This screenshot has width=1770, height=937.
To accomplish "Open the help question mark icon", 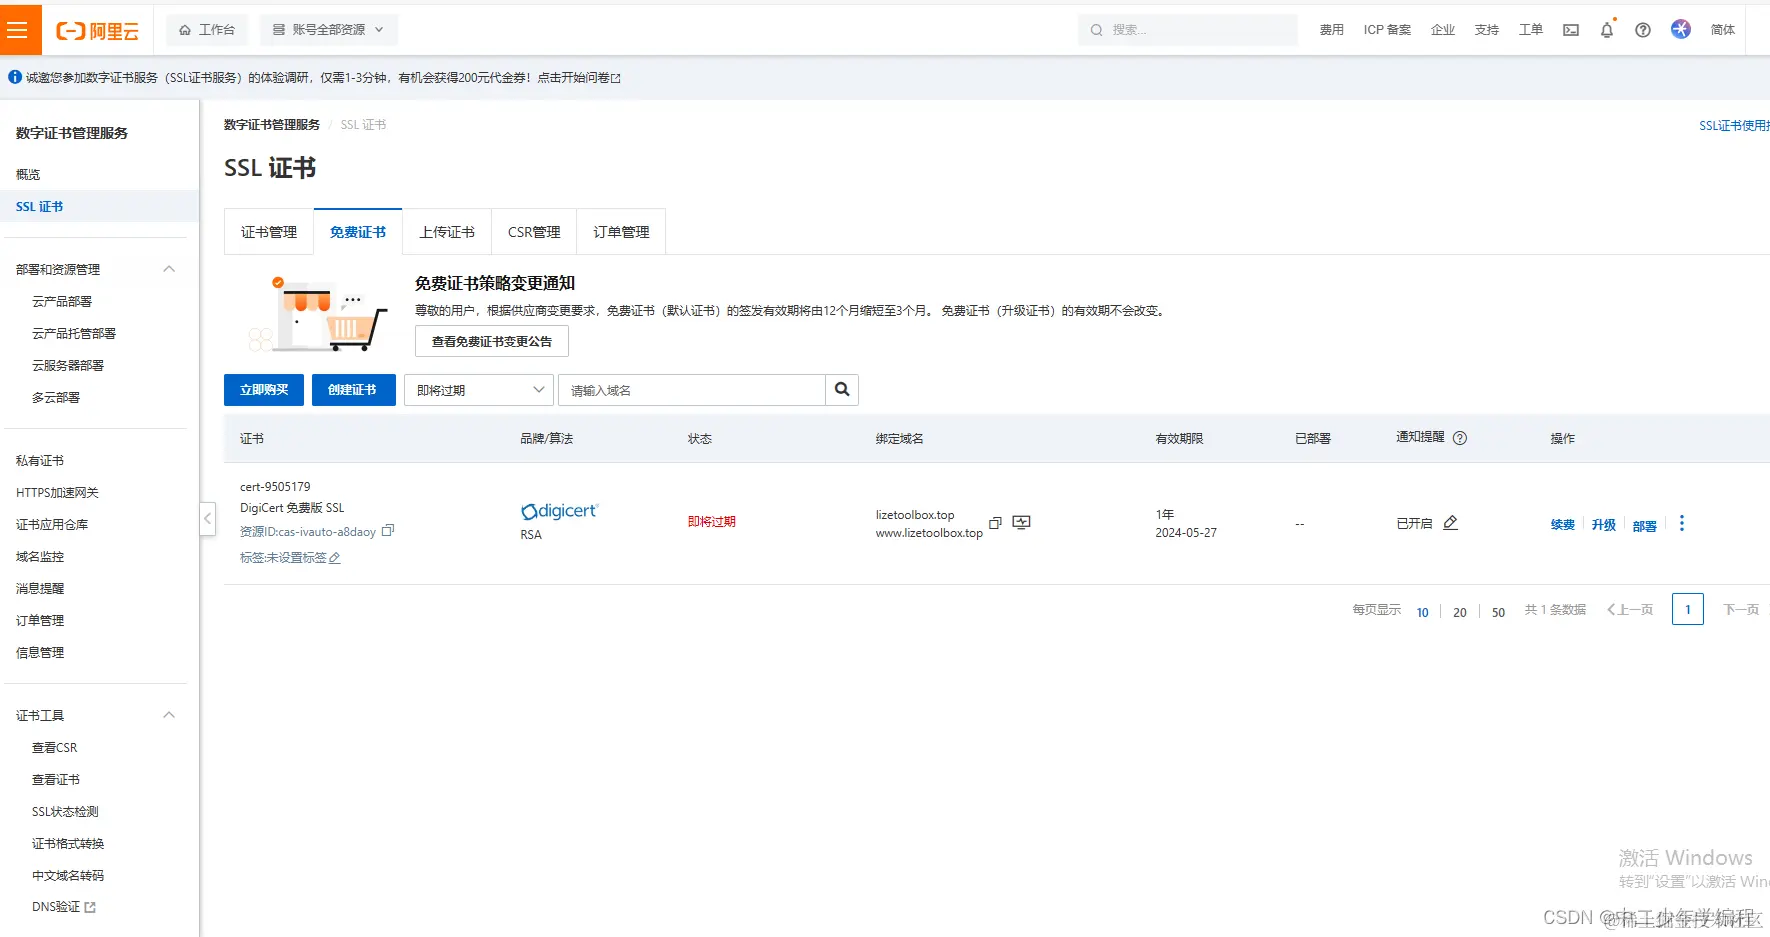I will point(1641,30).
